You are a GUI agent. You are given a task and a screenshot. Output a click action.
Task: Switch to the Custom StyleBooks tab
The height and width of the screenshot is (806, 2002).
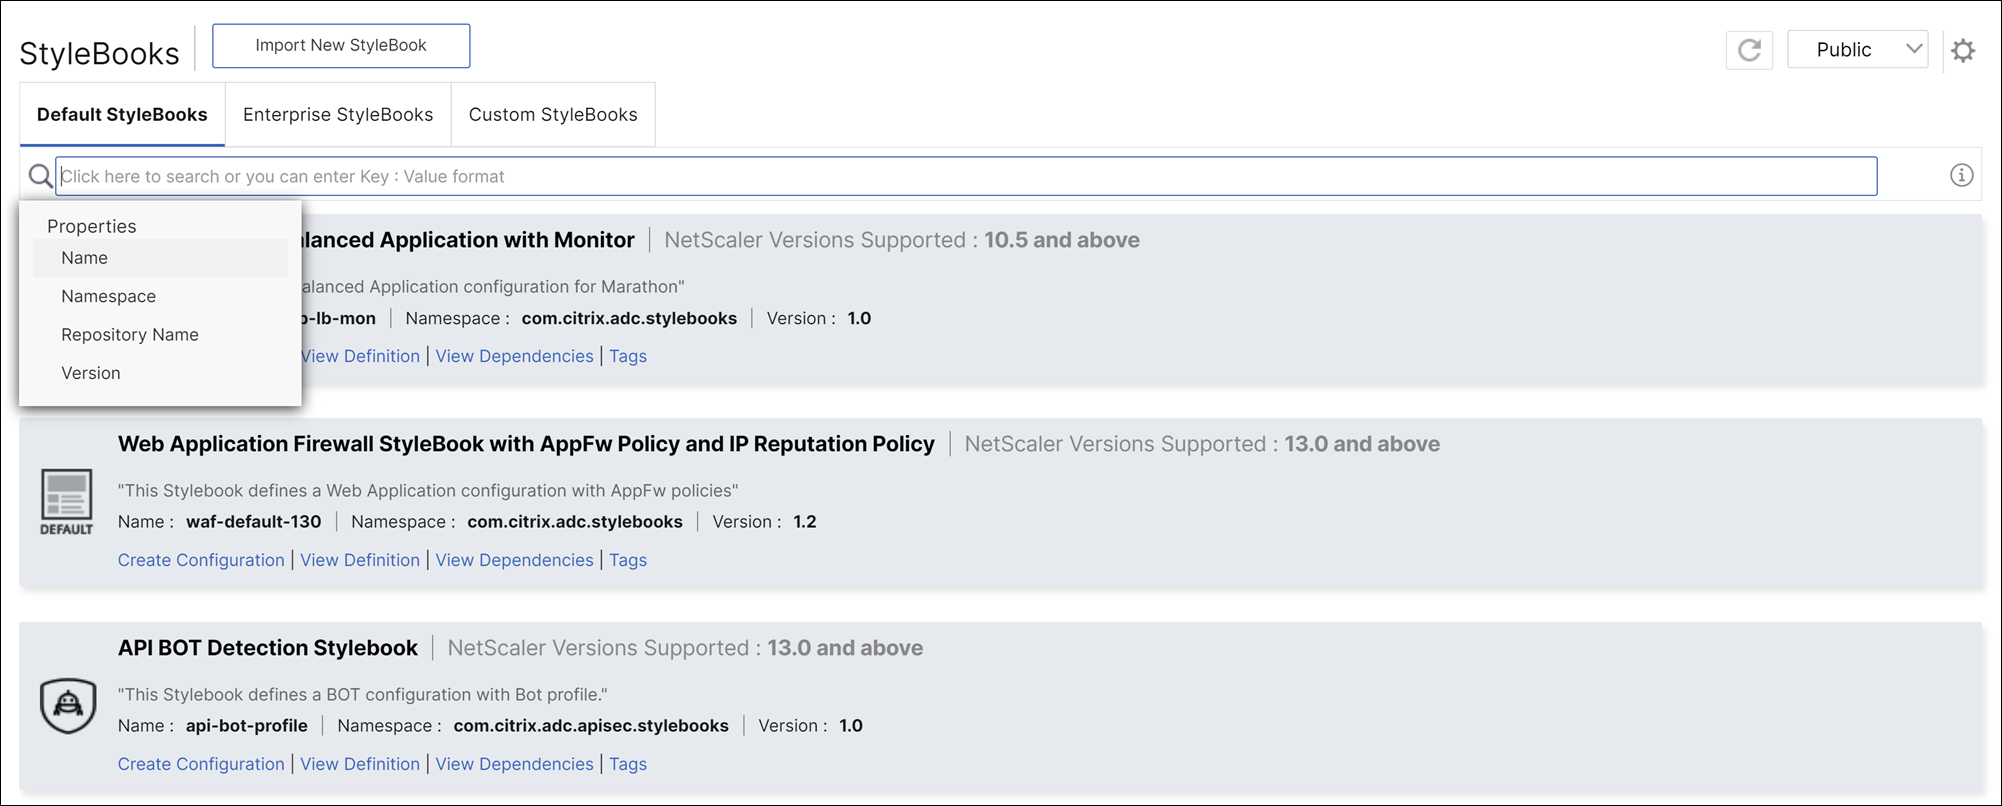coord(553,114)
